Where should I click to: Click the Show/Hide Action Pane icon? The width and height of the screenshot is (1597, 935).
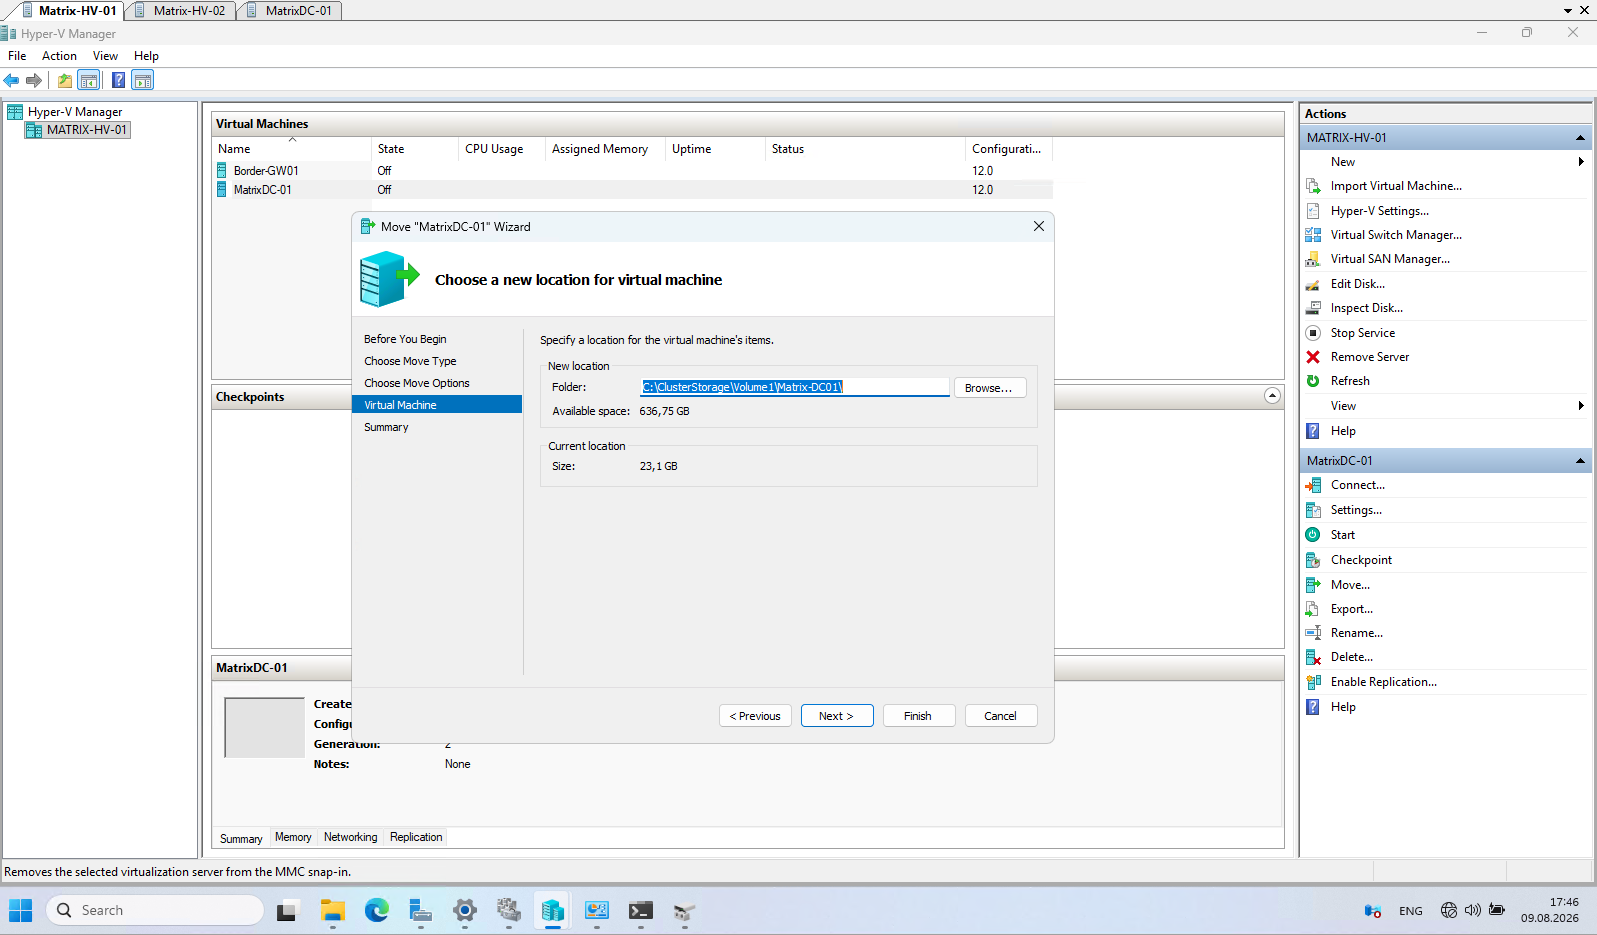(x=143, y=80)
